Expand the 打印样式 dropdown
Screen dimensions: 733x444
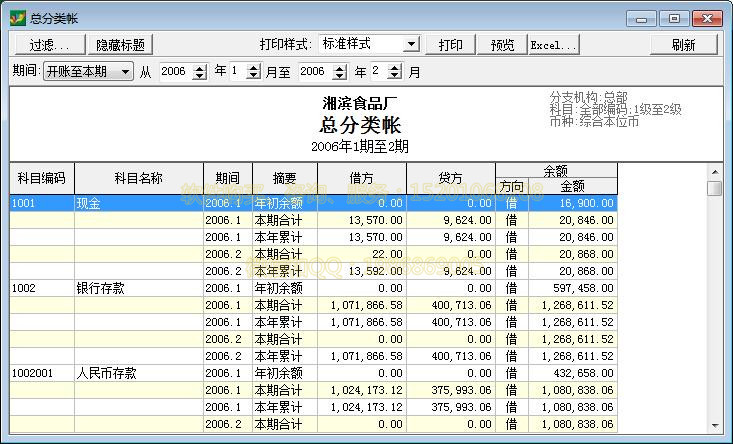coord(410,45)
